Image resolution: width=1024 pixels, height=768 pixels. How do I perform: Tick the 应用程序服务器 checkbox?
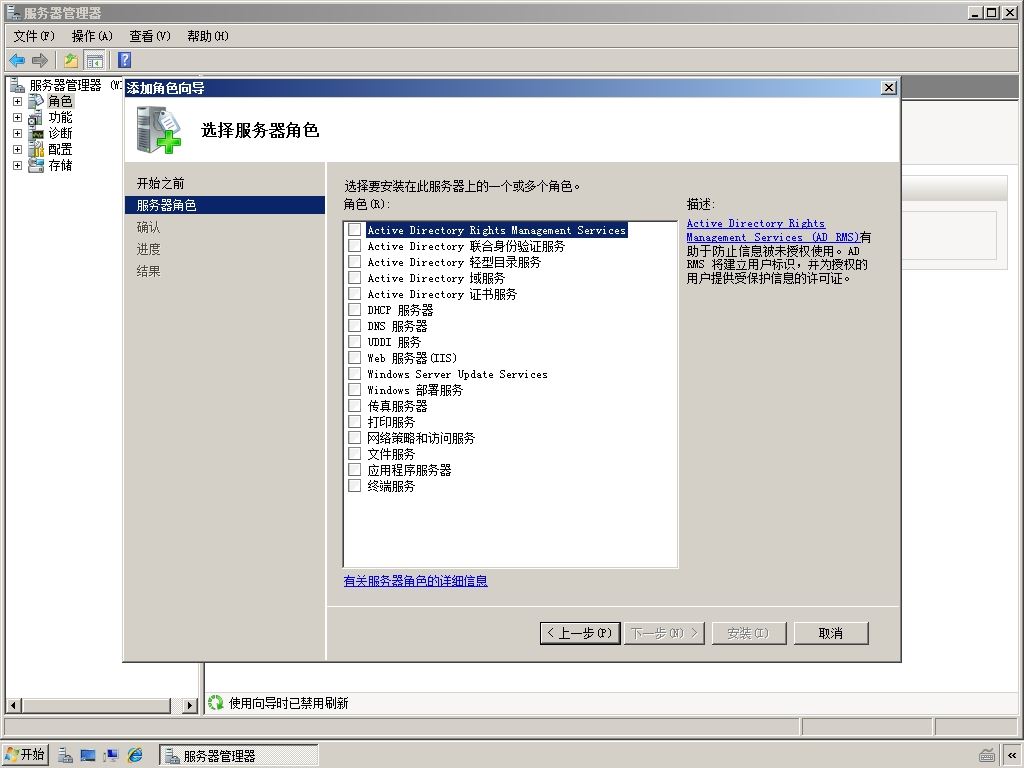point(355,470)
